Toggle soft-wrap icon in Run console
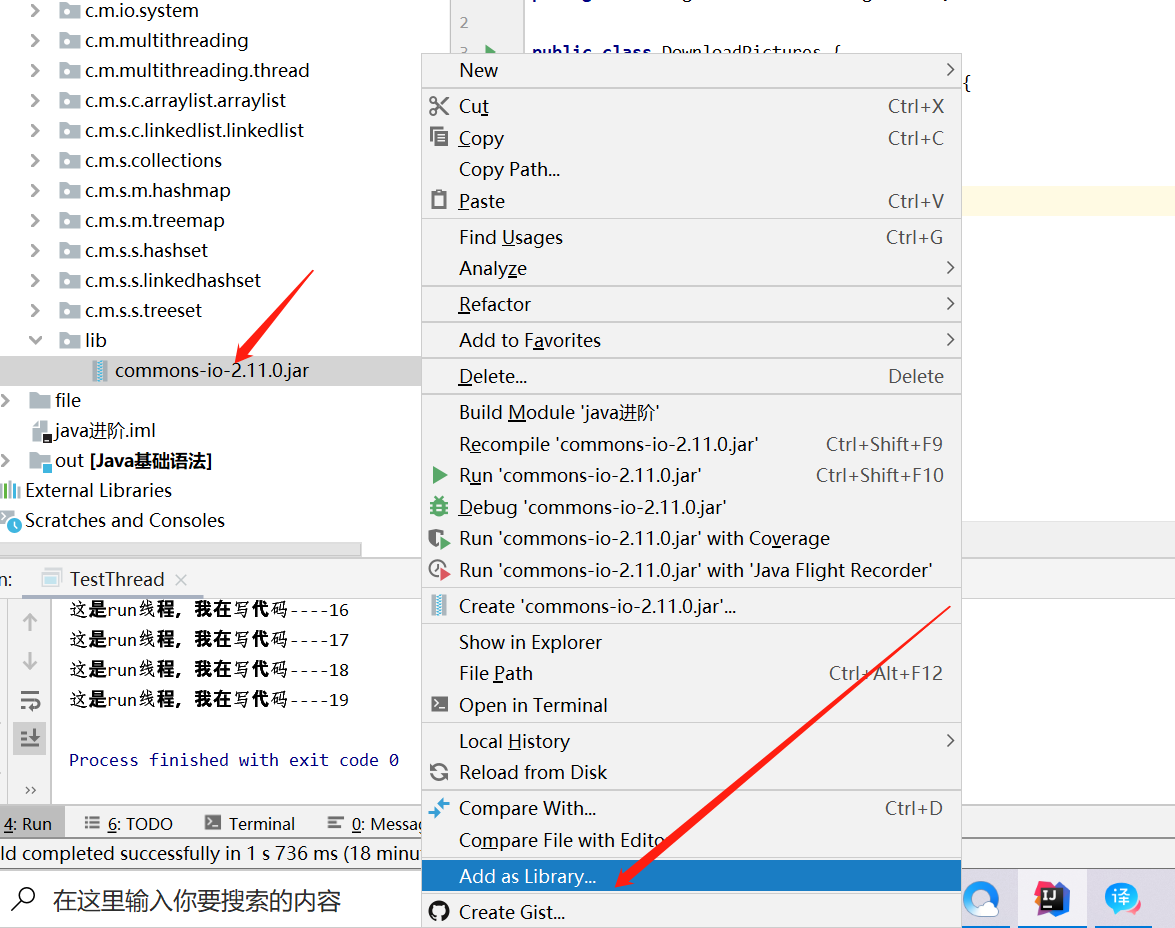1175x928 pixels. (x=30, y=700)
